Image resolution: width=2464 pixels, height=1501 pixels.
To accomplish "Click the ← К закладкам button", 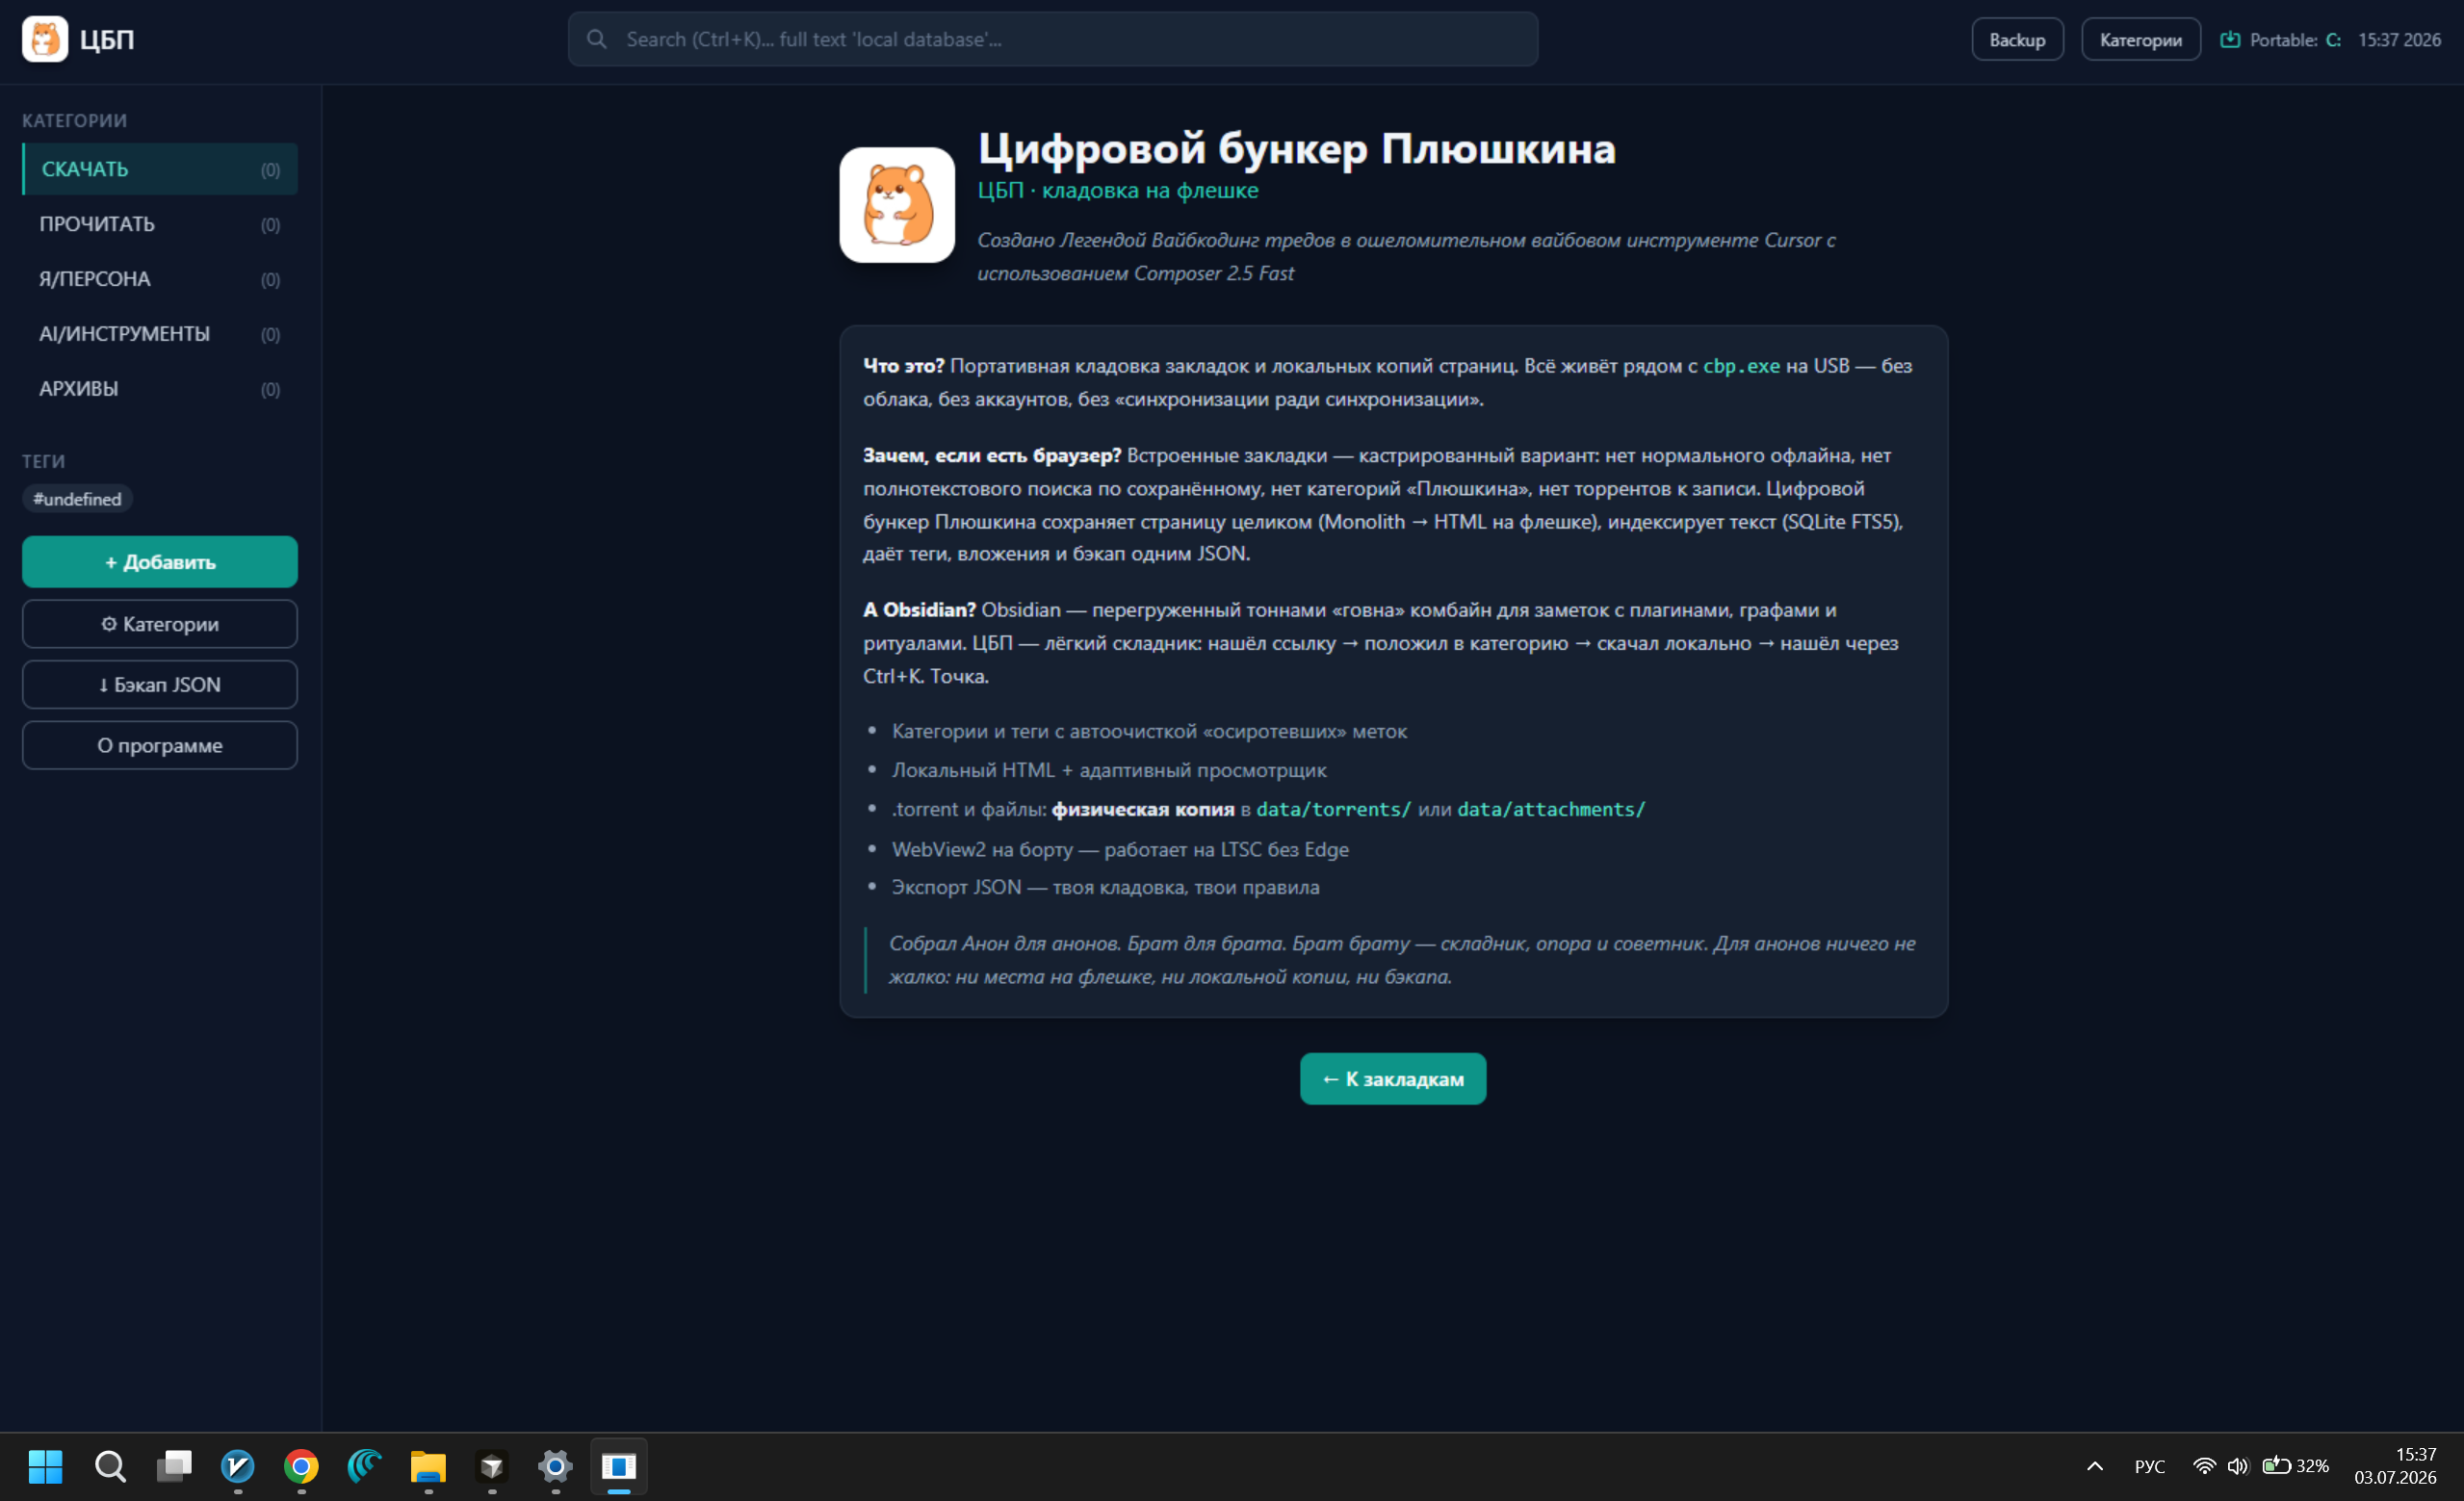I will click(x=1393, y=1079).
